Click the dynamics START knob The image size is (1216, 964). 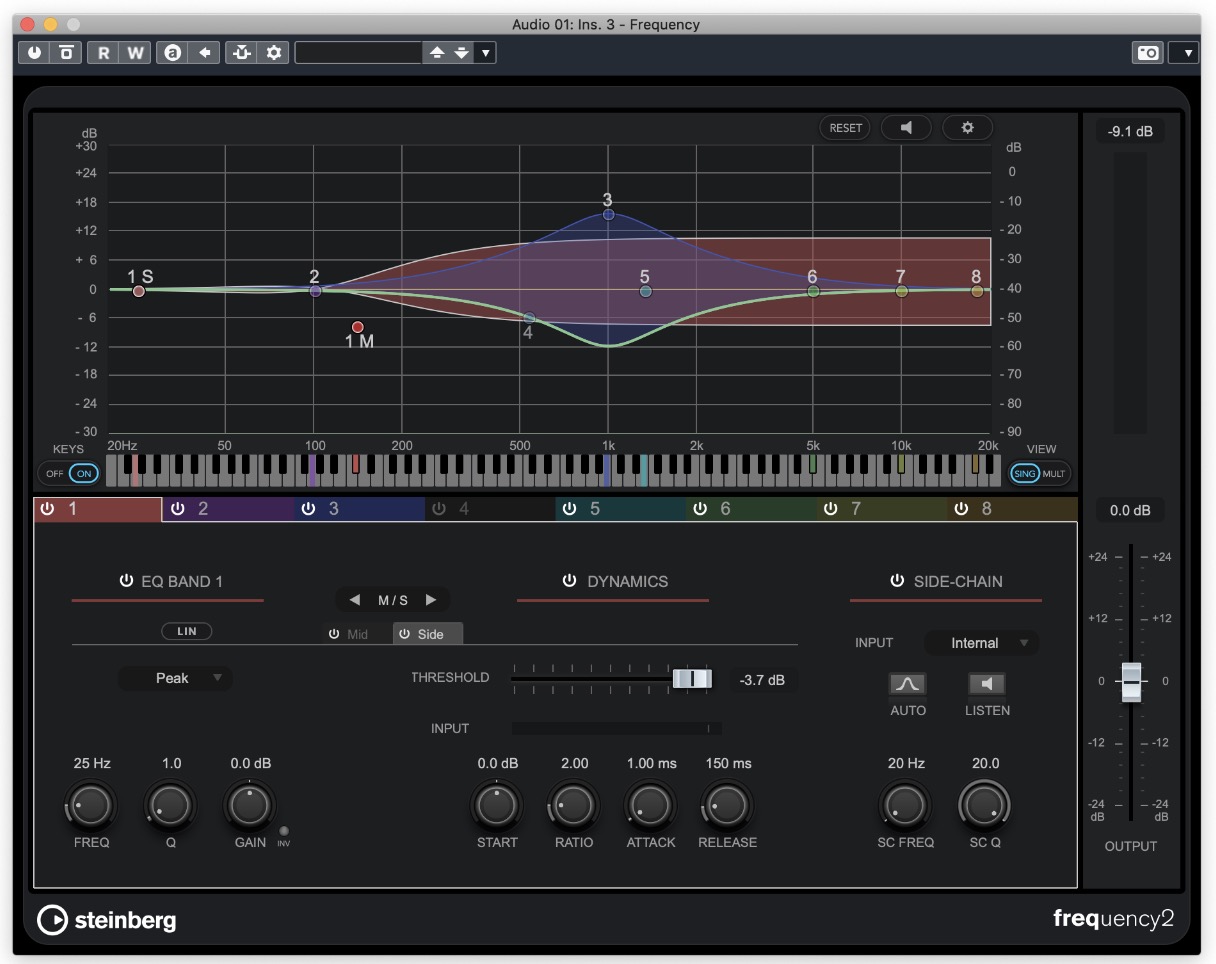(497, 805)
